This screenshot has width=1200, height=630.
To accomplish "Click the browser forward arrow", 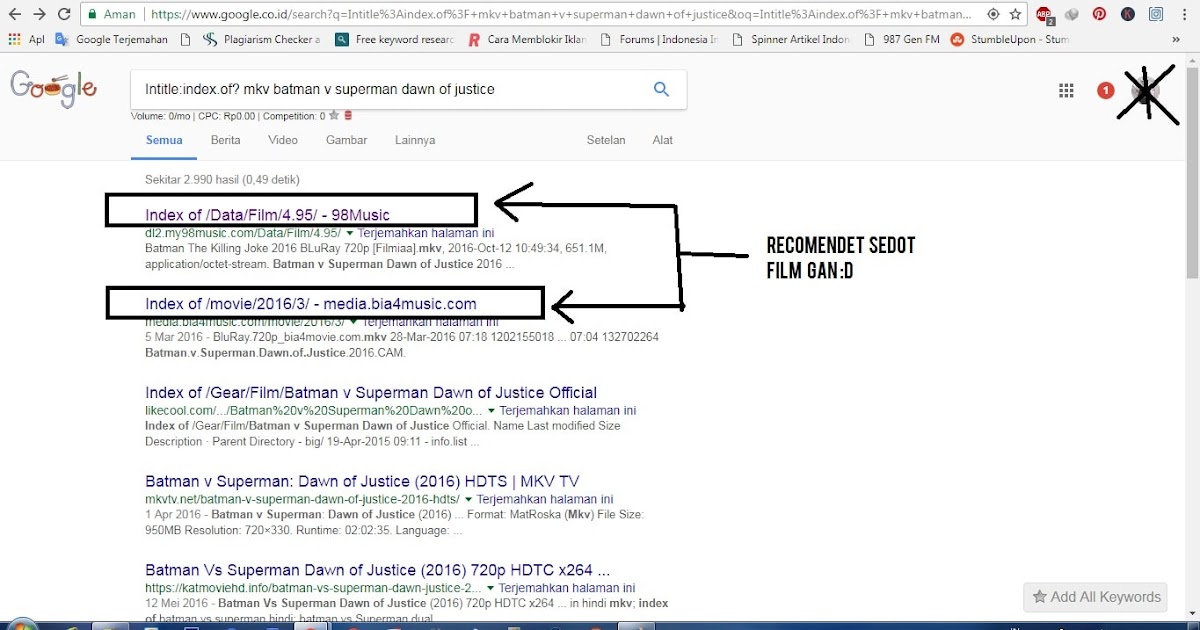I will coord(40,15).
